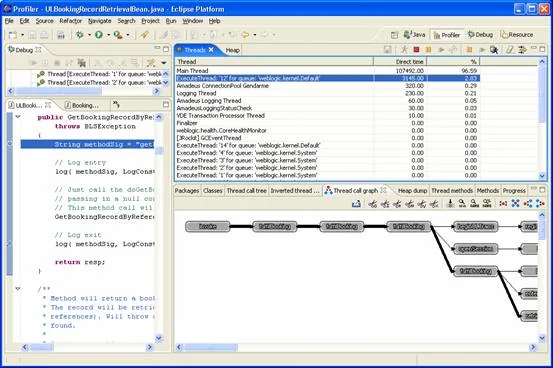Viewport: 553px width, 368px height.
Task: Select the Logging Thread row
Action: coord(327,93)
